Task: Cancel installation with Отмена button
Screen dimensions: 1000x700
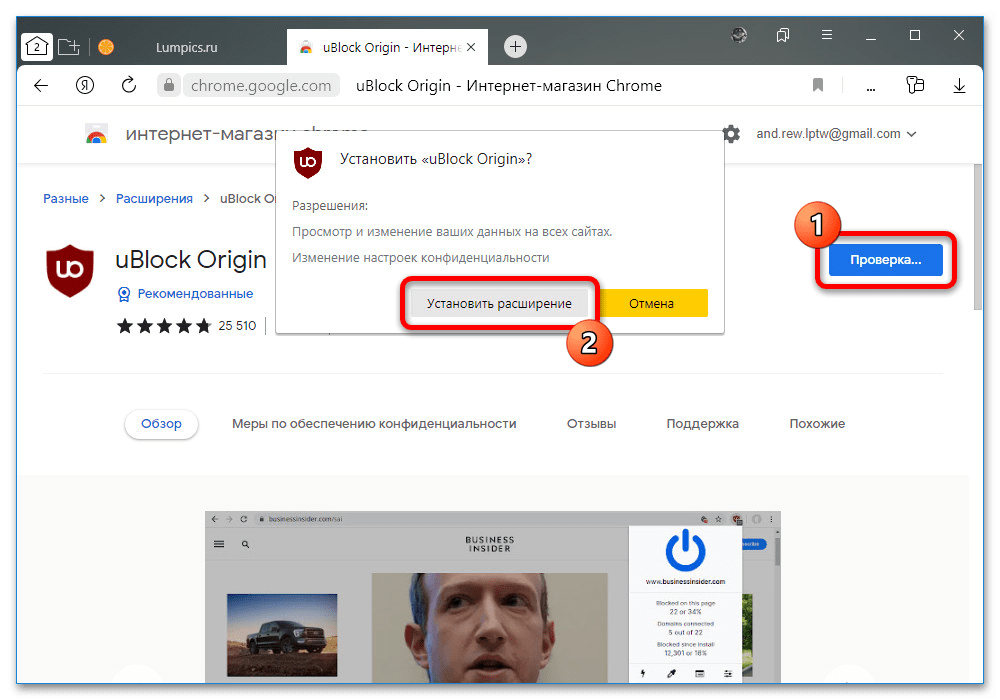Action: coord(651,303)
